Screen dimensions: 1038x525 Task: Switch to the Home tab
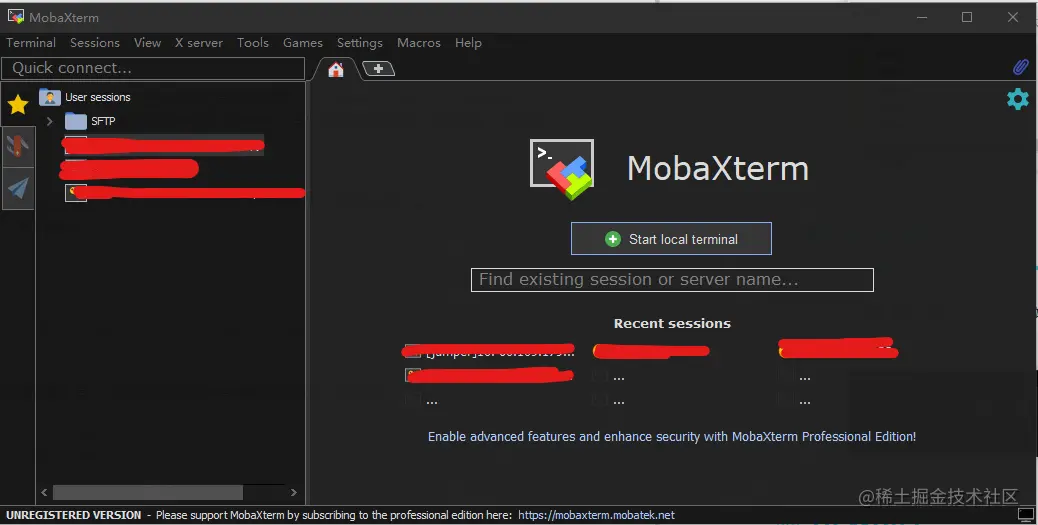336,69
